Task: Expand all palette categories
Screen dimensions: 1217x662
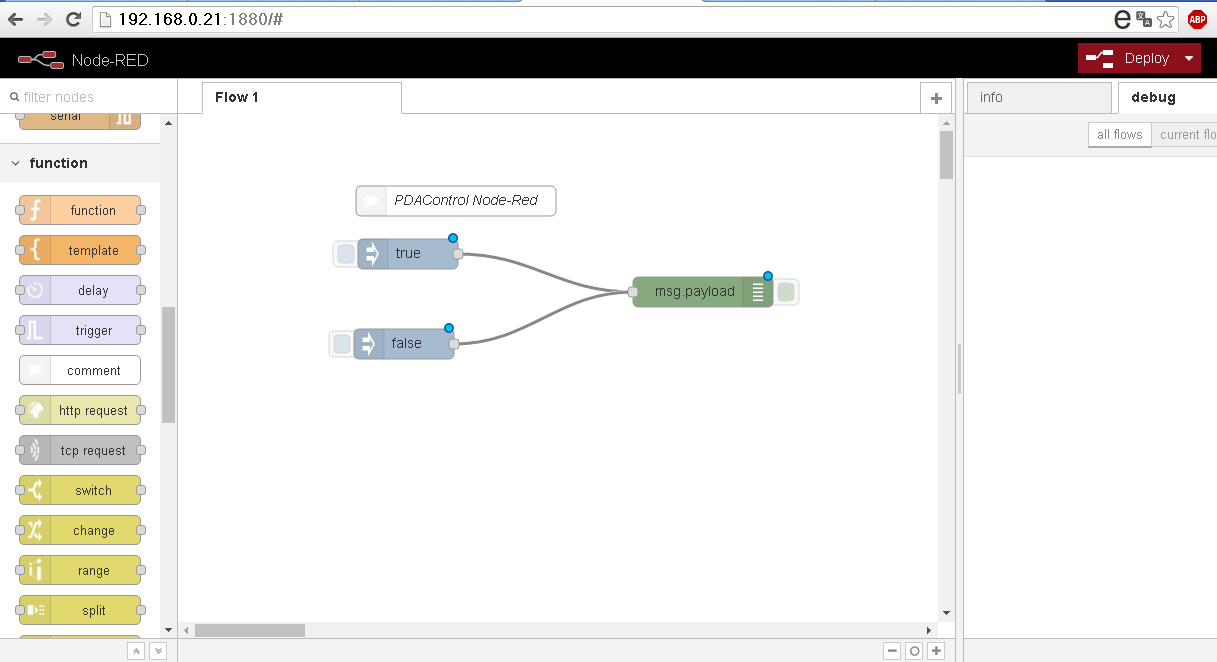Action: (x=157, y=651)
